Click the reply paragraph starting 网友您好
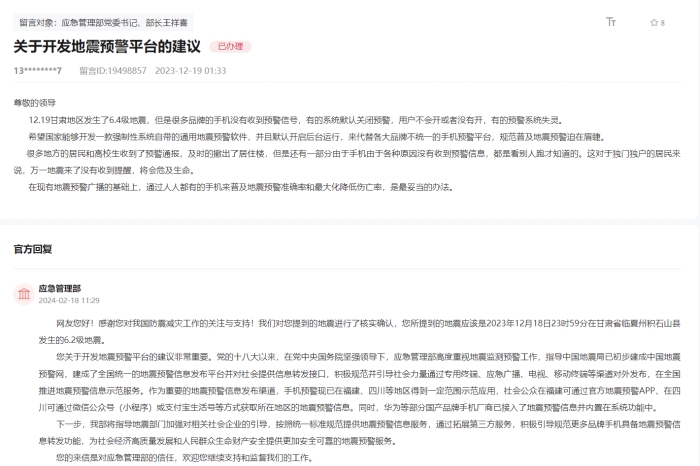Screen dimensions: 700x466 point(360,331)
